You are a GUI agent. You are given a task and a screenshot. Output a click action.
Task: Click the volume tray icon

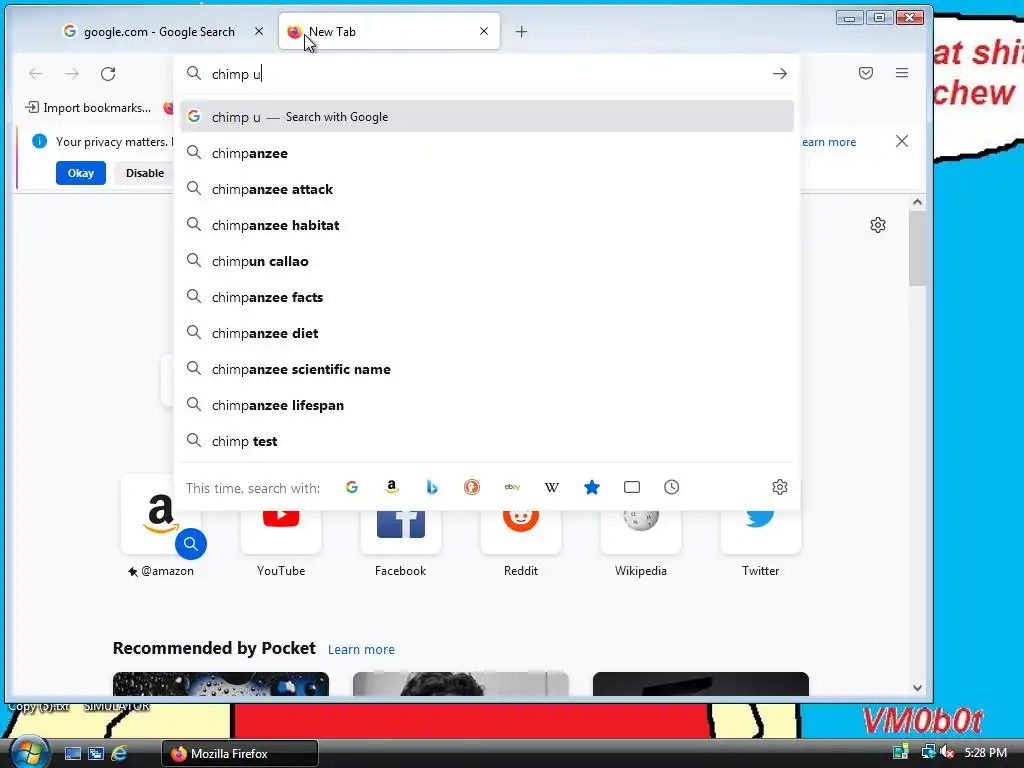pos(948,752)
